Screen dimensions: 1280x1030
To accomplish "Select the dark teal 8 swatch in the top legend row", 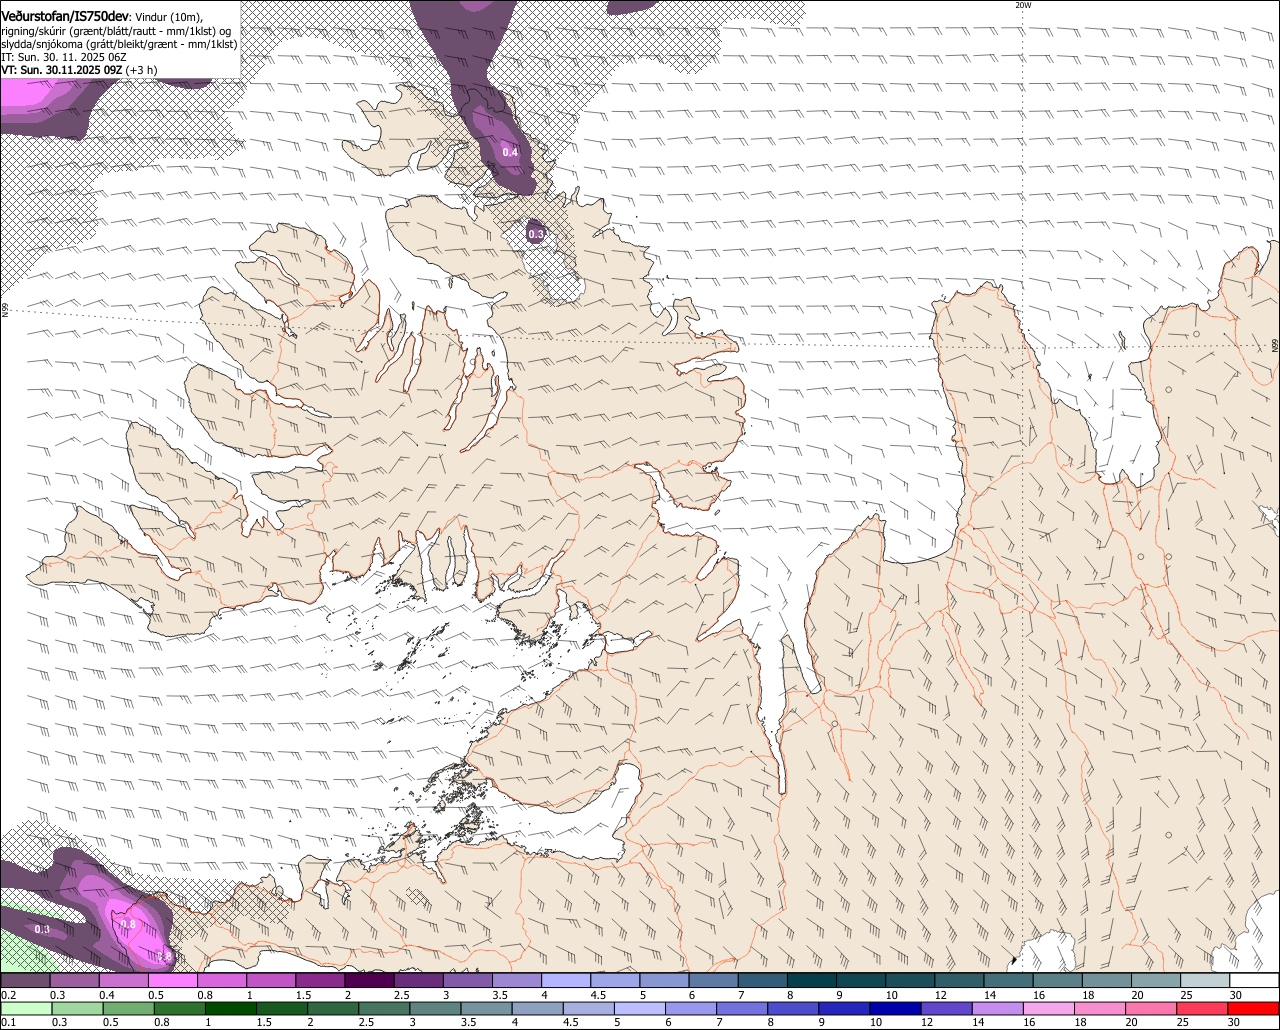I will click(811, 980).
